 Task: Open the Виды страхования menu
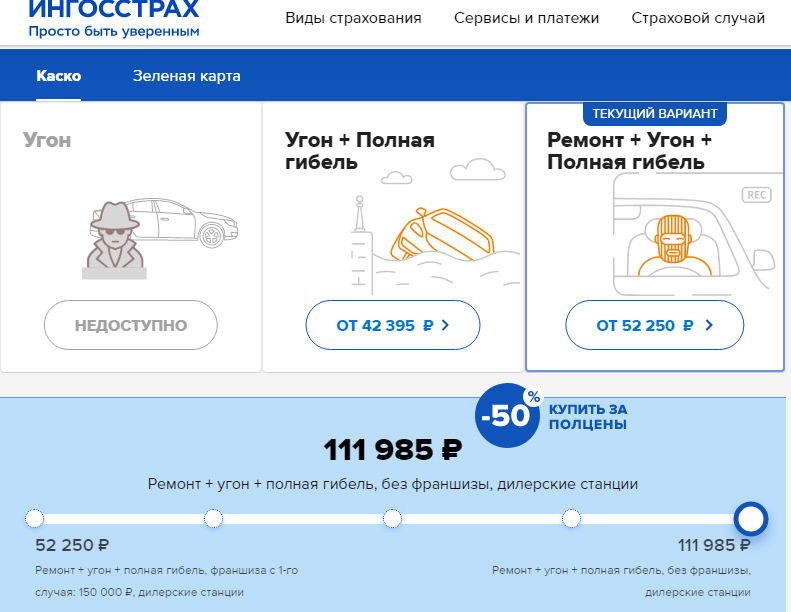click(353, 18)
